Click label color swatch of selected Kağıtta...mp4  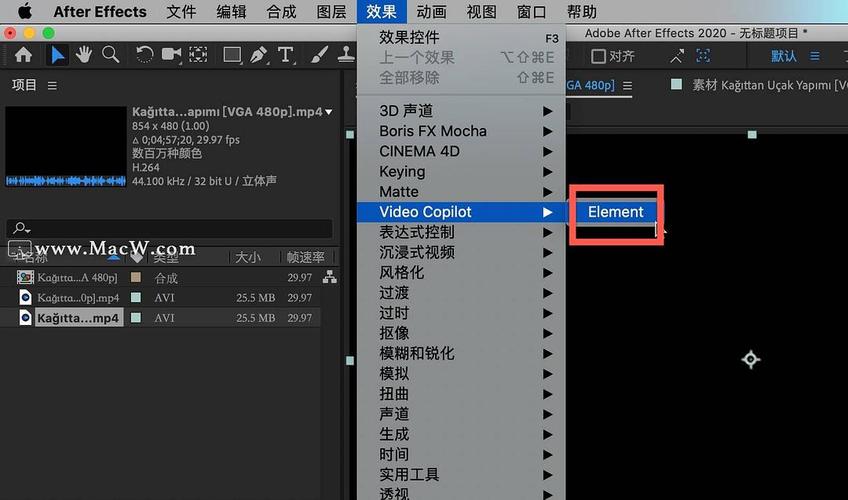coord(136,318)
